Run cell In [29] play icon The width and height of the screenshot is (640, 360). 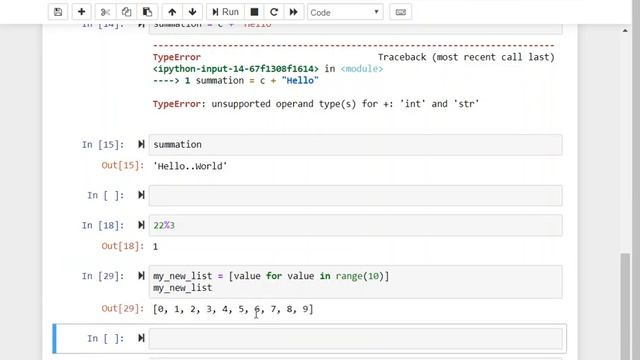coord(141,276)
